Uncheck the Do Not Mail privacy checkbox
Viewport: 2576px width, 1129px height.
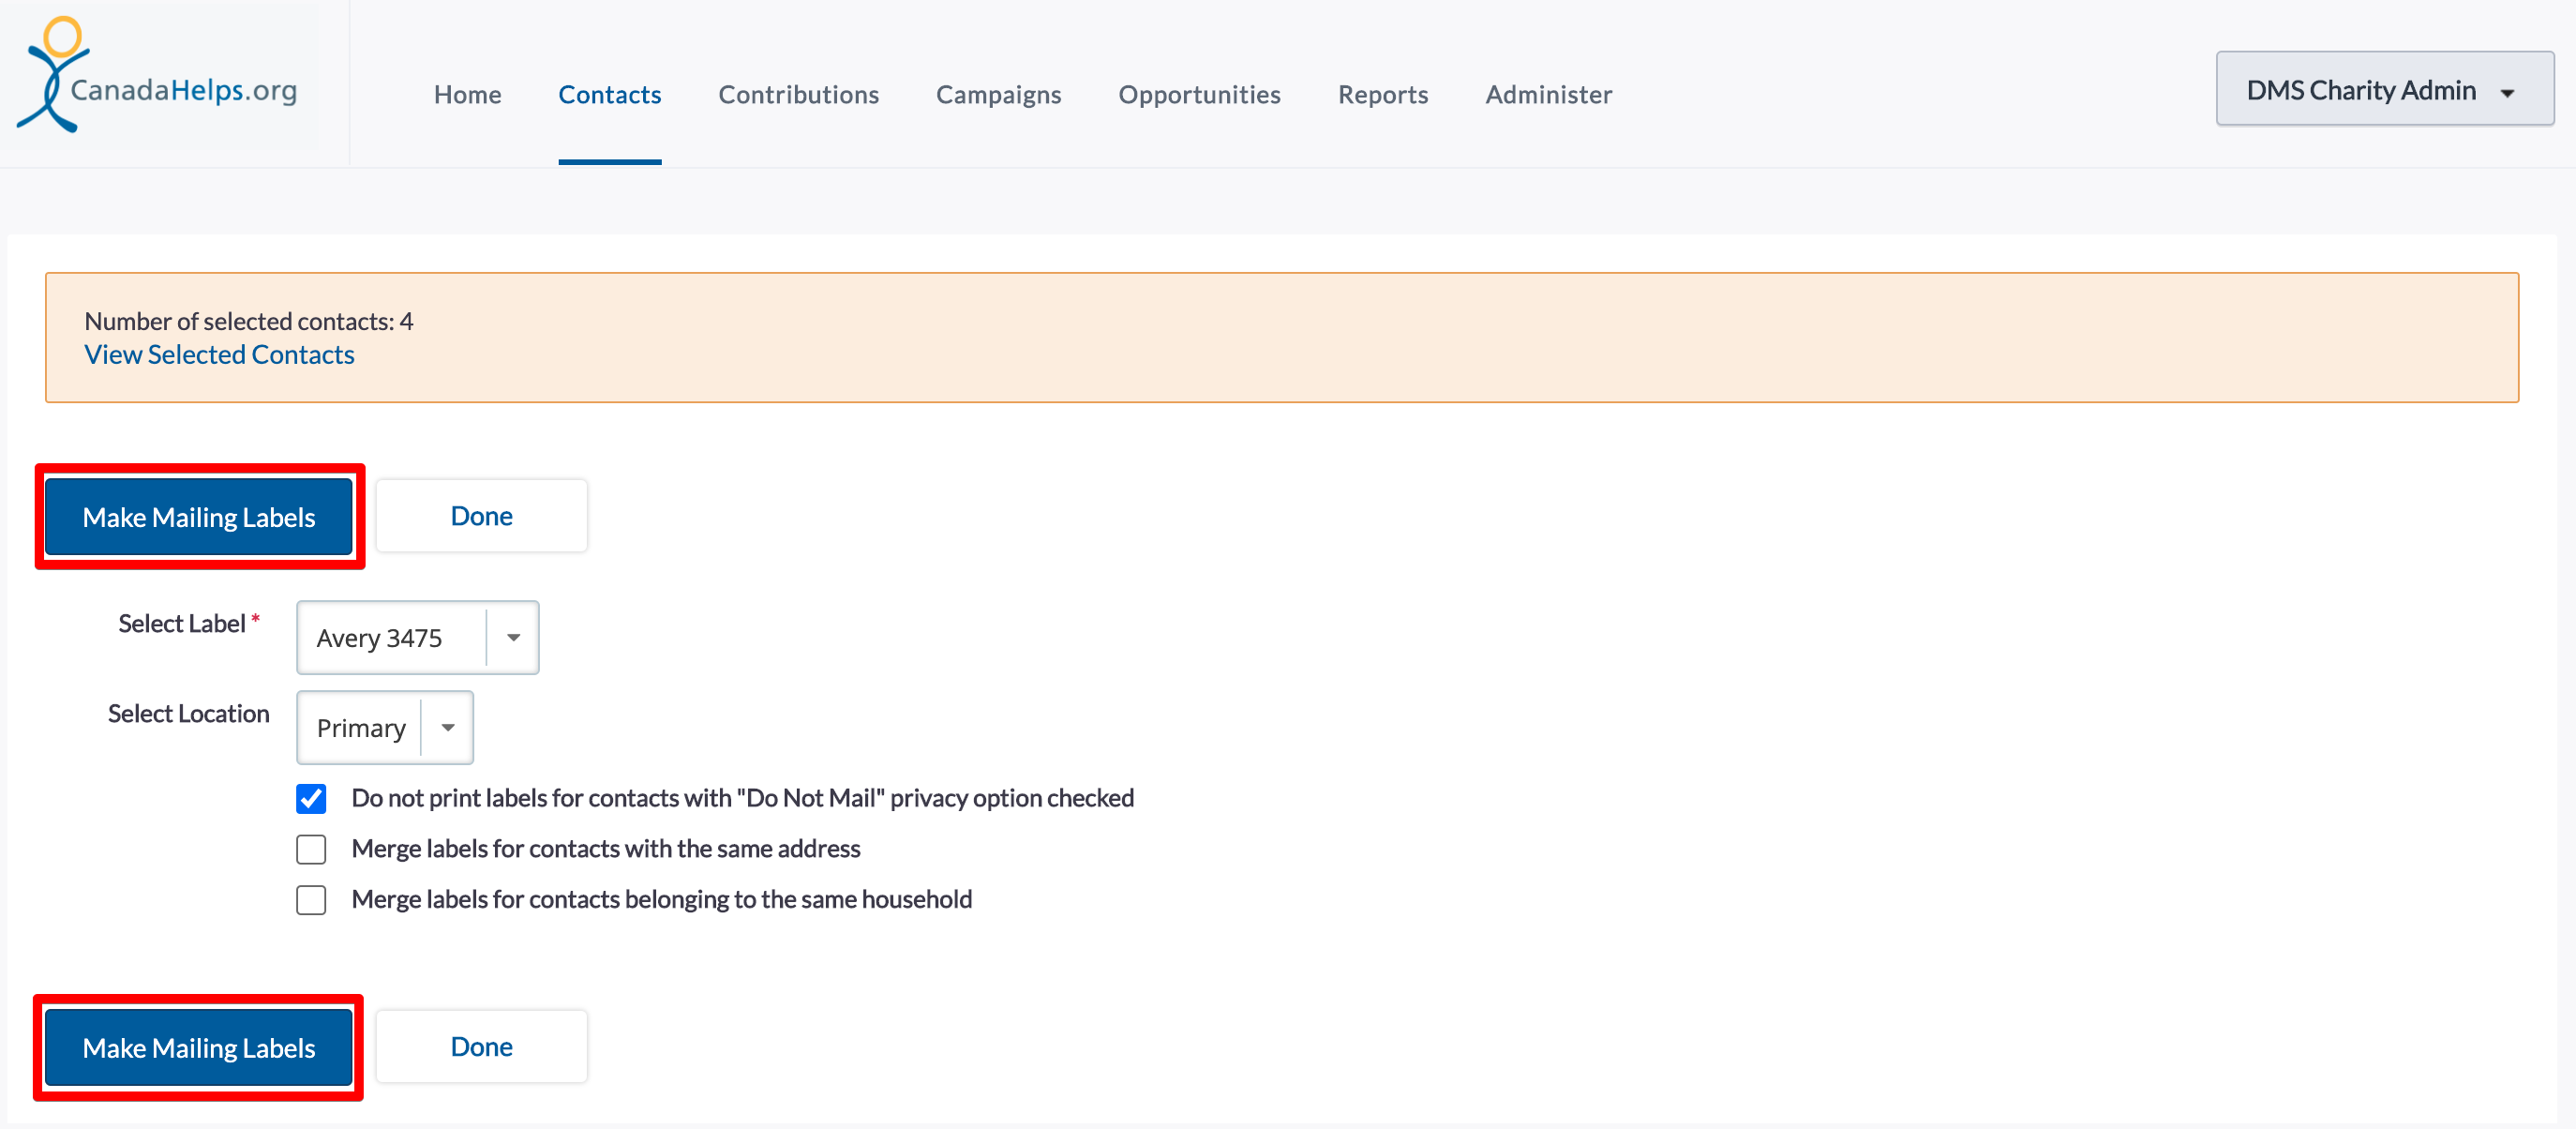[311, 798]
